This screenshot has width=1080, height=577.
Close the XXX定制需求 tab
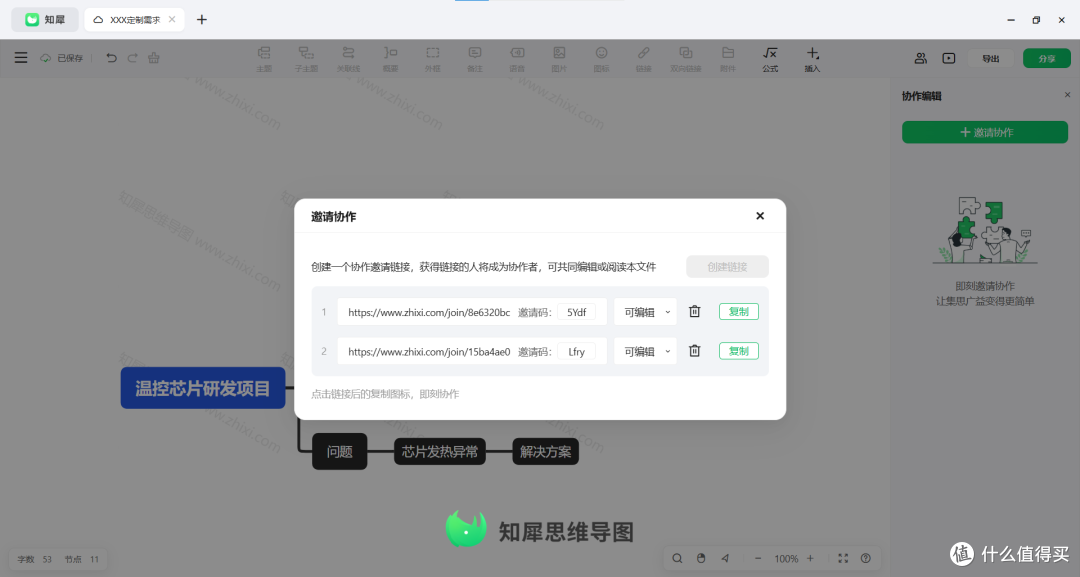pyautogui.click(x=172, y=19)
